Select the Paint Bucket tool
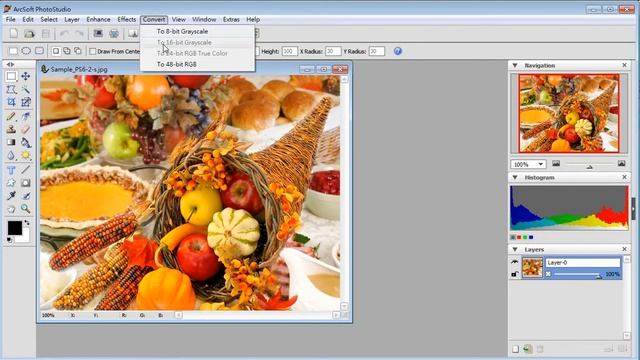The width and height of the screenshot is (640, 360). pos(26,142)
